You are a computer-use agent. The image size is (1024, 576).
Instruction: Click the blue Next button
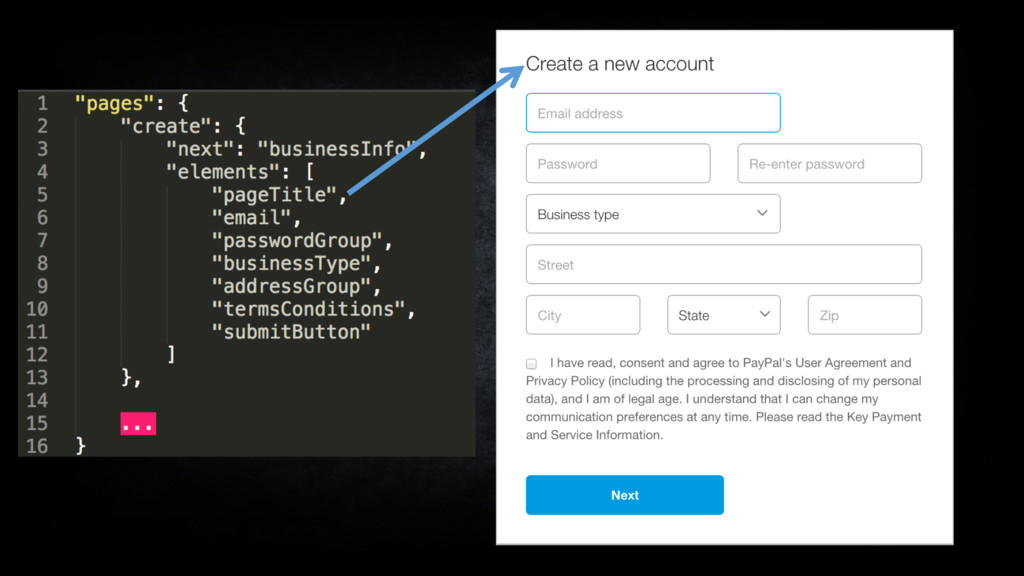click(x=625, y=495)
